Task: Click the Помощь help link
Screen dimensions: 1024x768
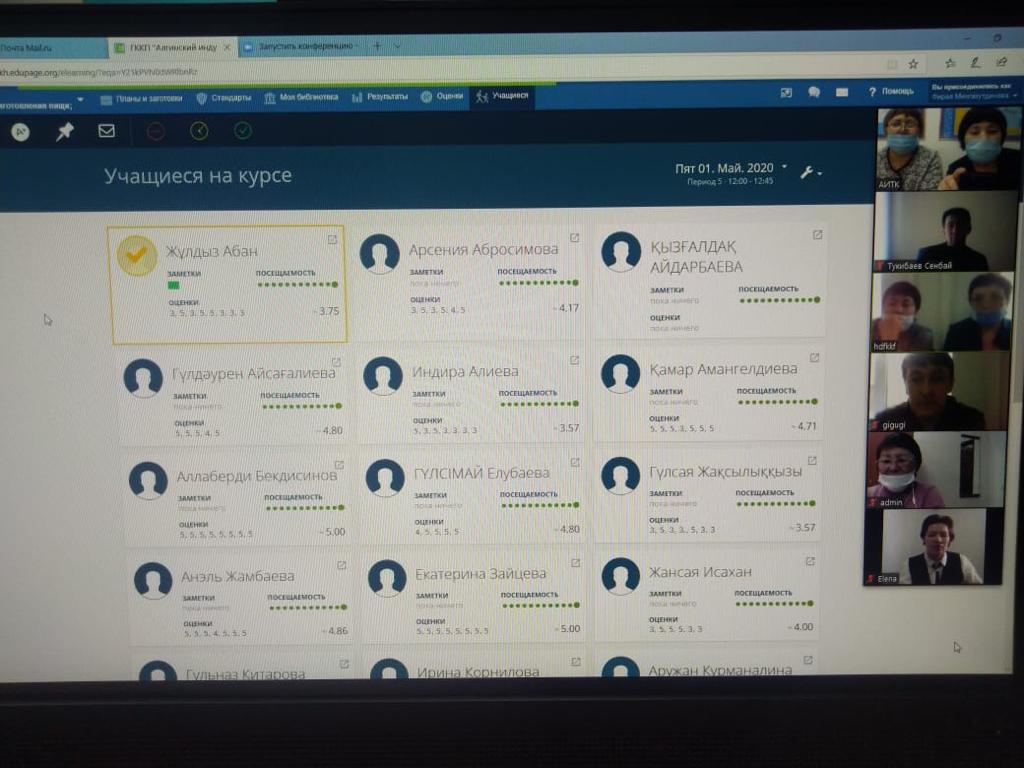Action: click(890, 91)
